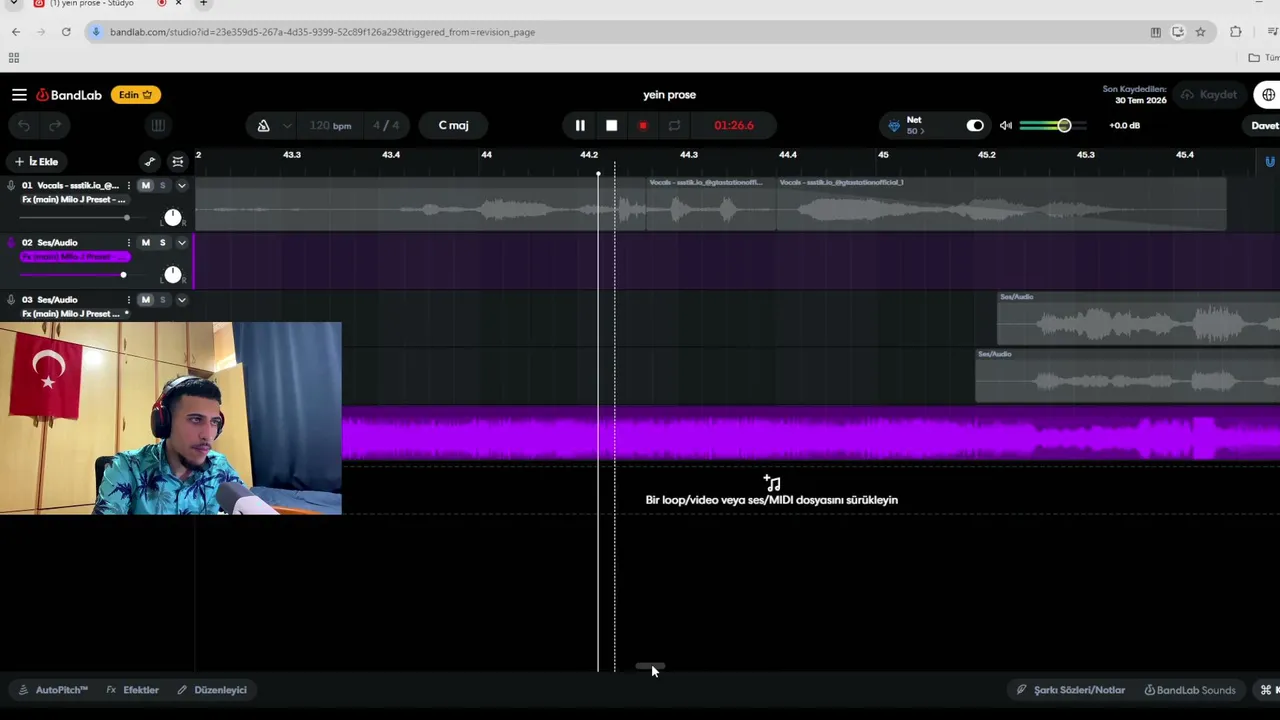Click microphone icon on track 03 Ses/Audio
This screenshot has height=720, width=1280.
(11, 300)
